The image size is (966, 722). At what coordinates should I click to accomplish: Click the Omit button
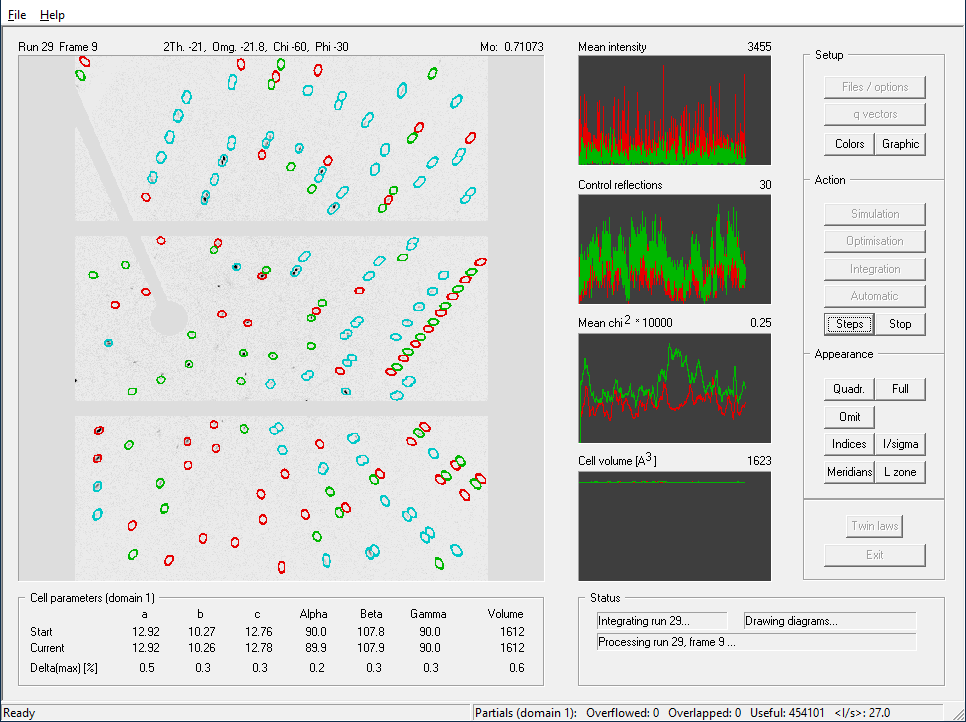click(x=849, y=417)
